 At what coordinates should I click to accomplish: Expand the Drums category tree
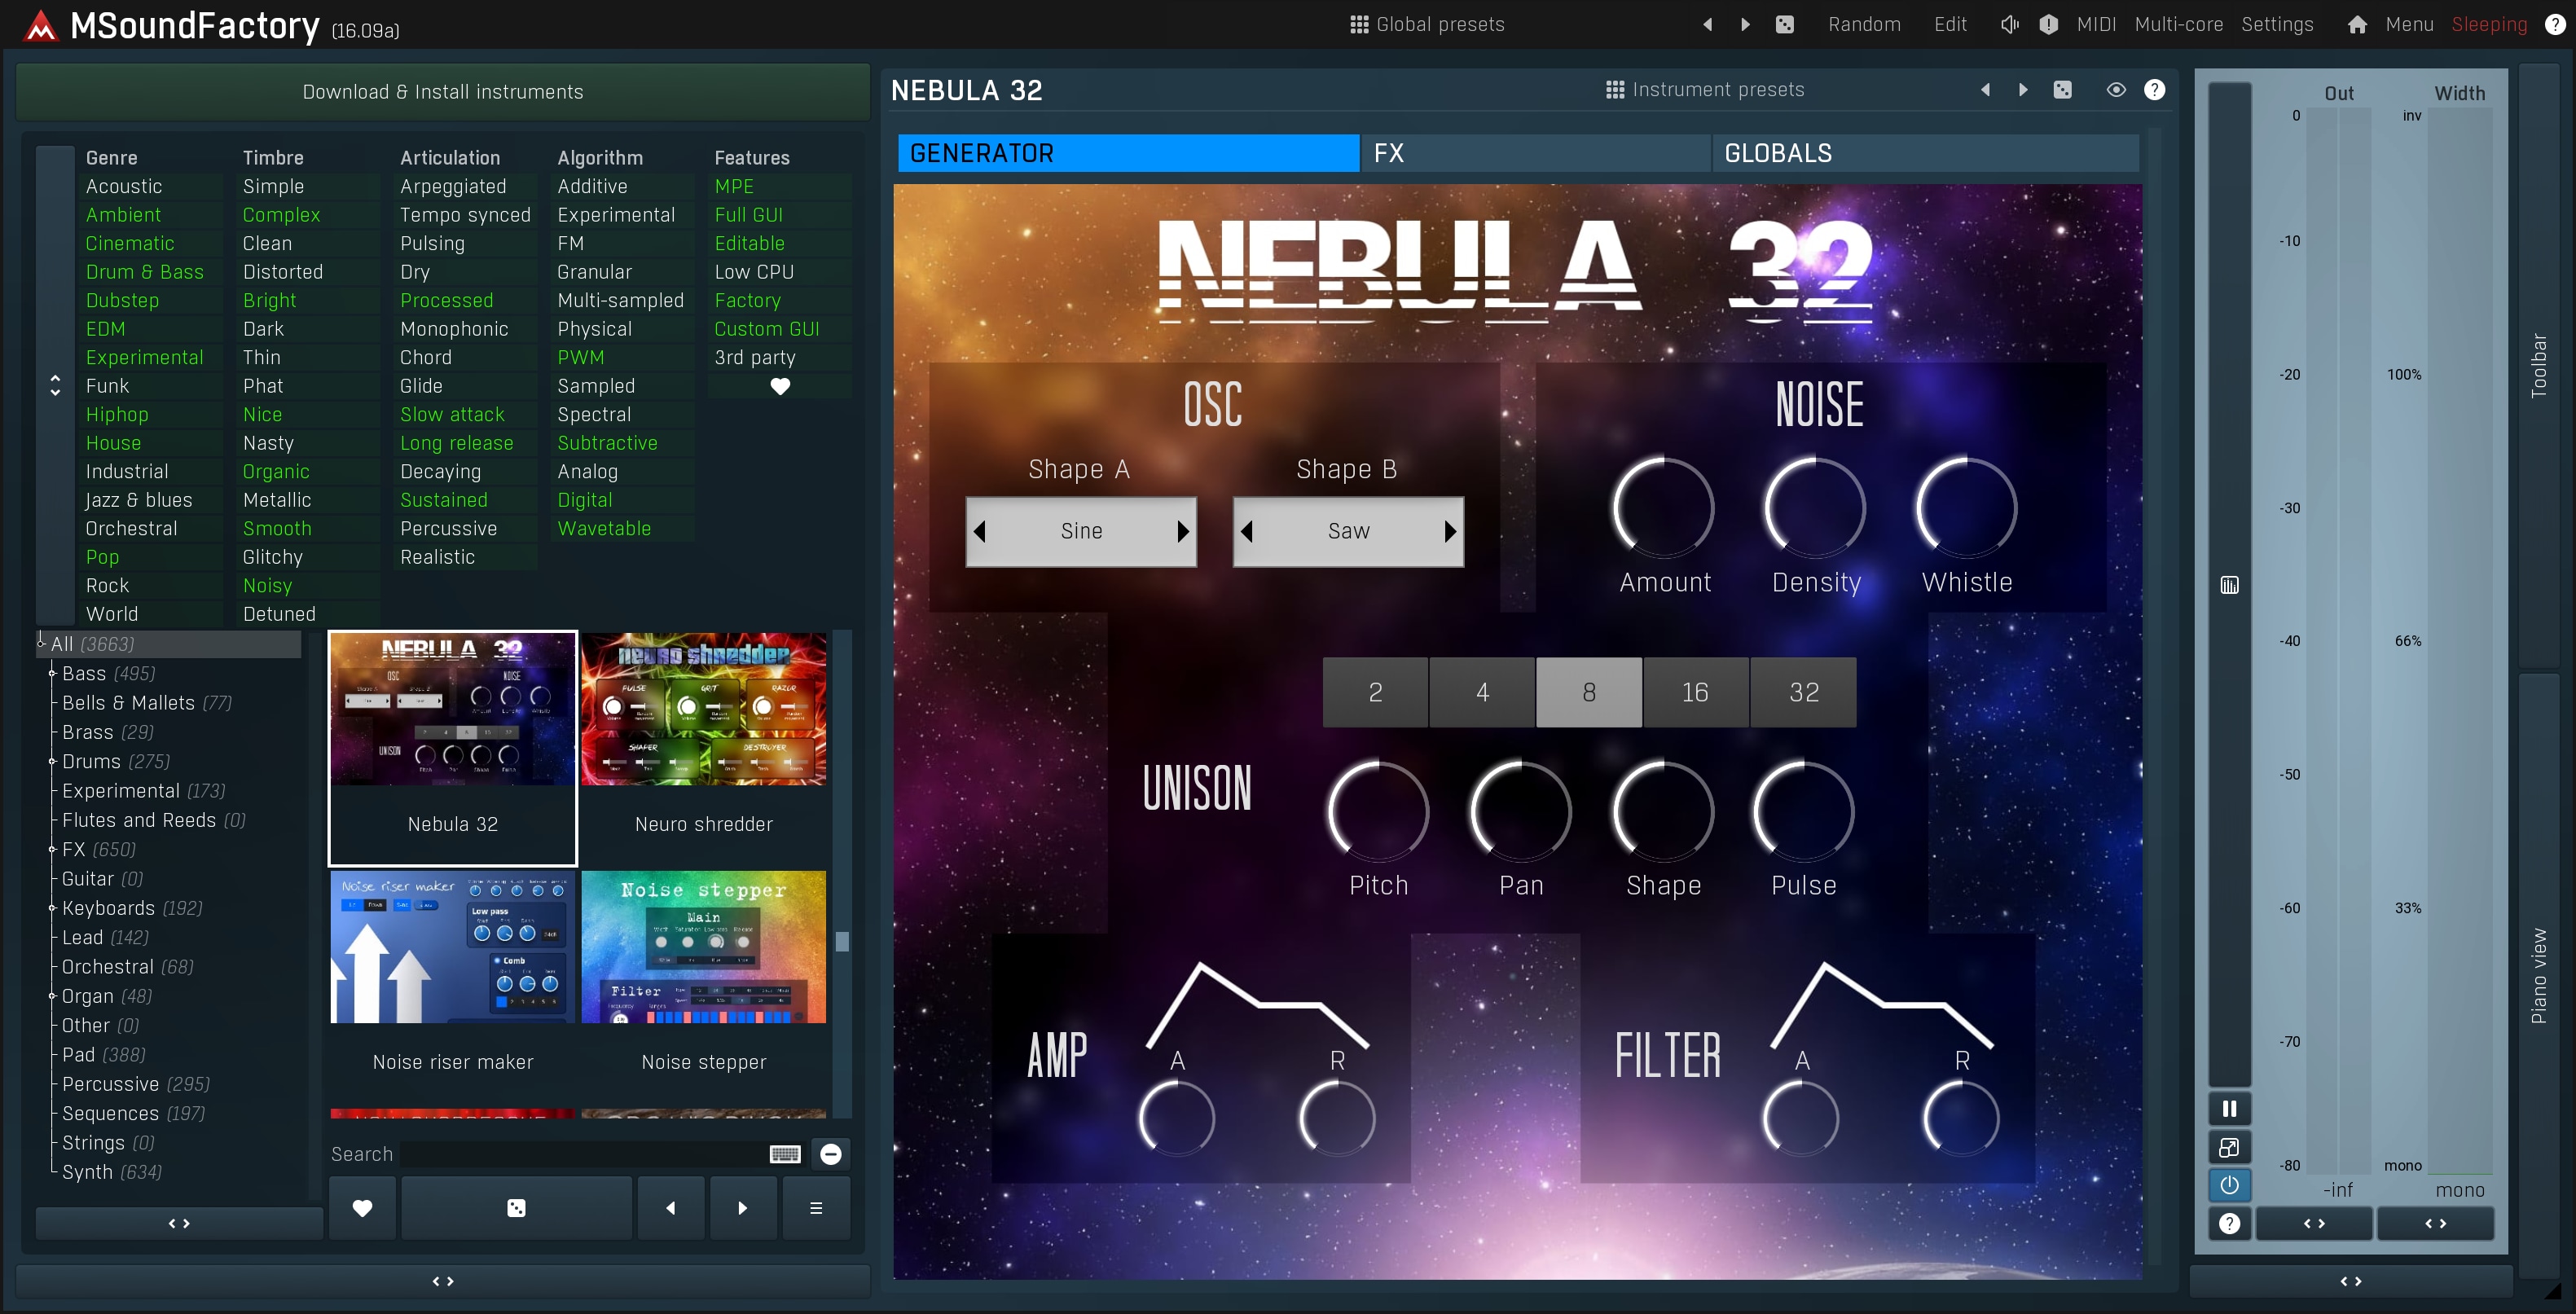point(52,762)
